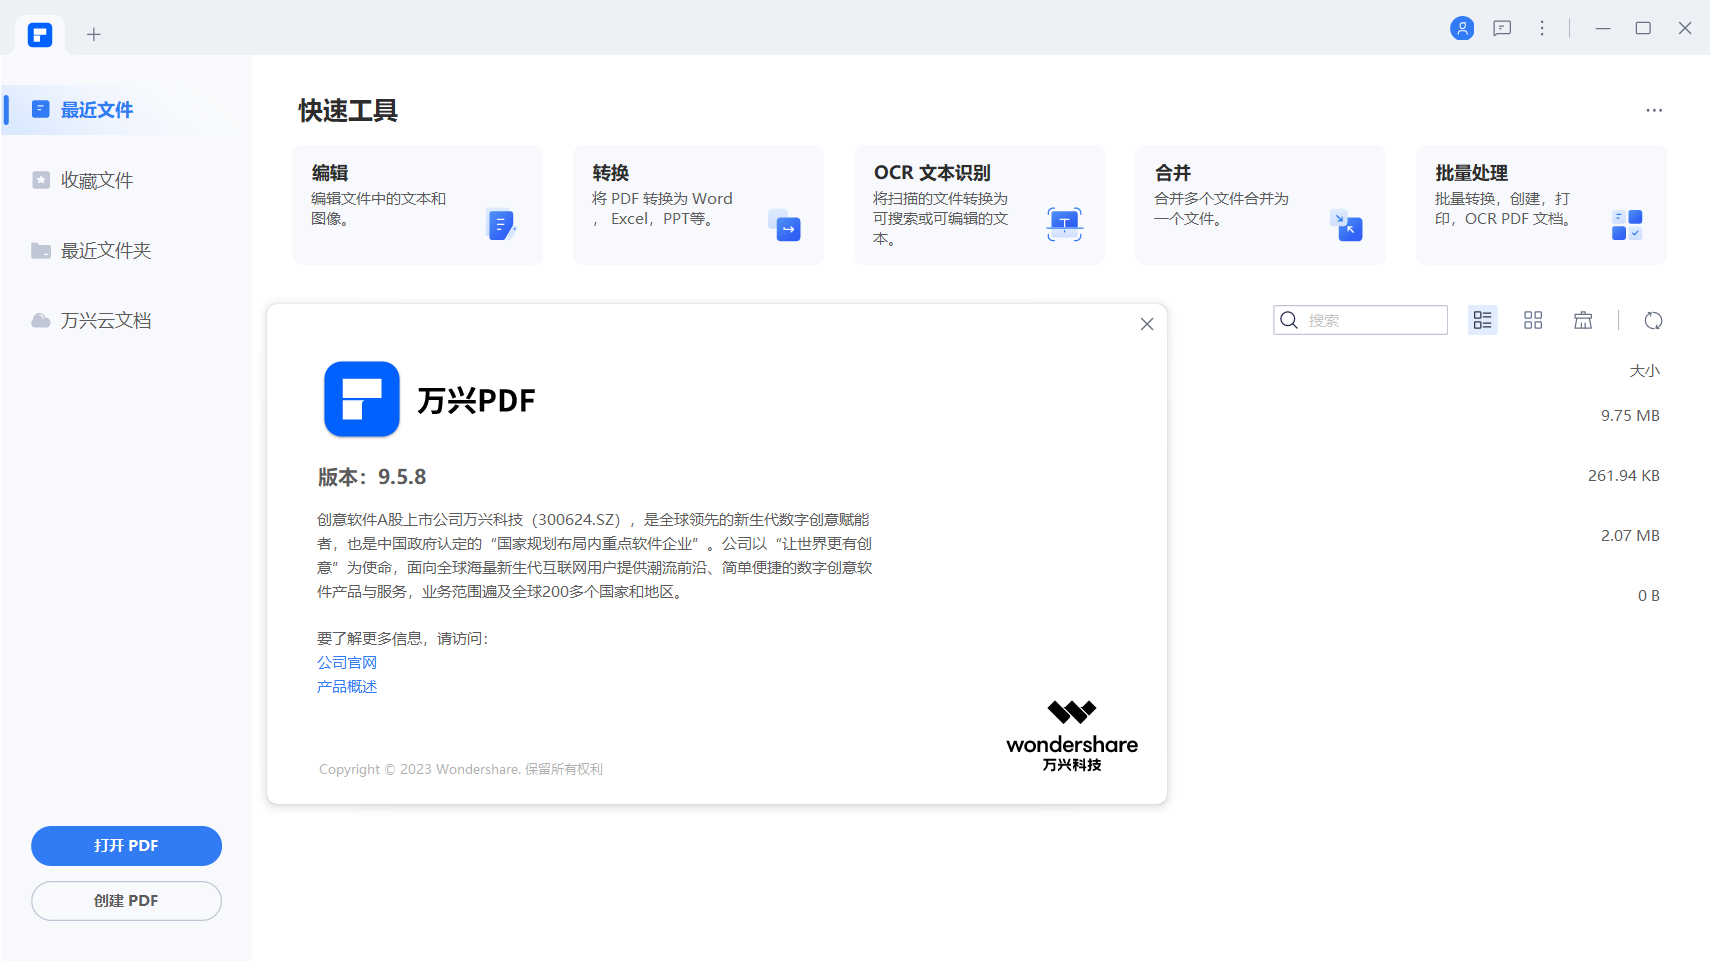Open the 转换 PDF conversion tool
The image size is (1710, 962).
[698, 205]
